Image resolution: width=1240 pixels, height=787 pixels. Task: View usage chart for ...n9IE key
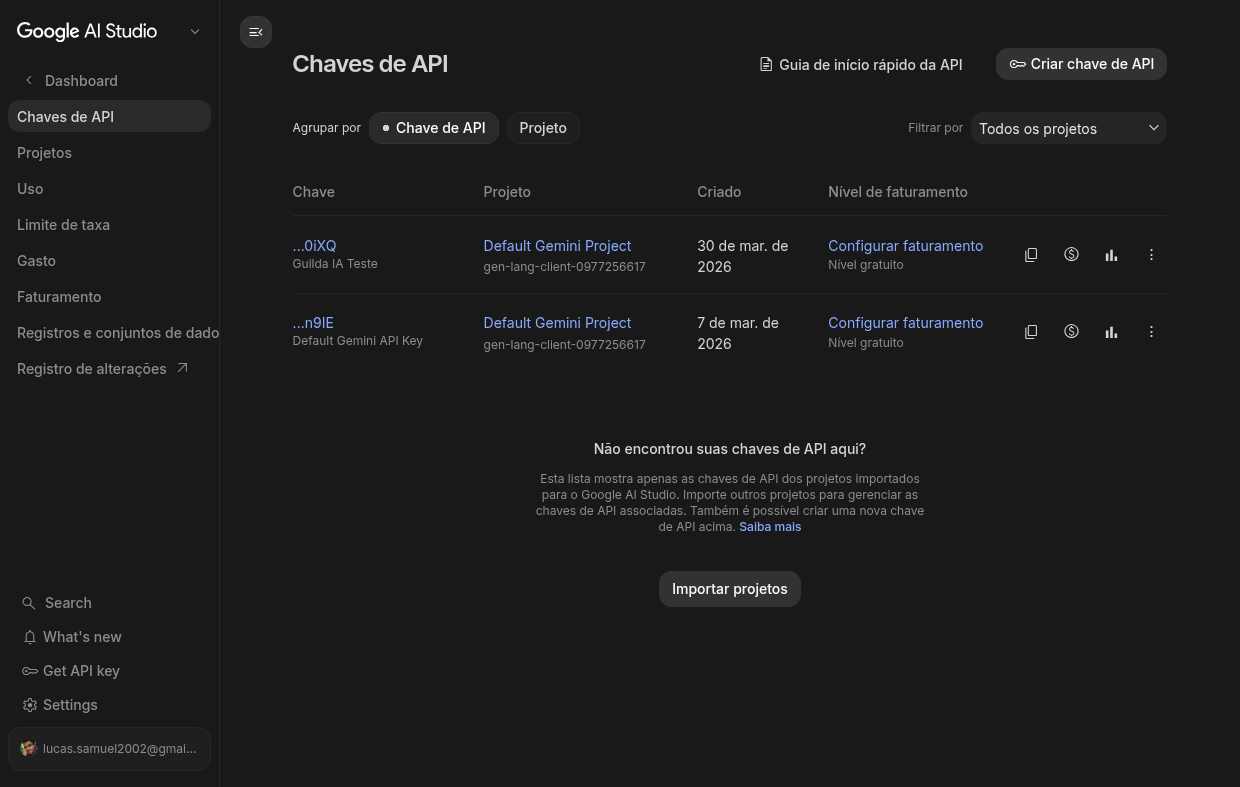click(1111, 332)
